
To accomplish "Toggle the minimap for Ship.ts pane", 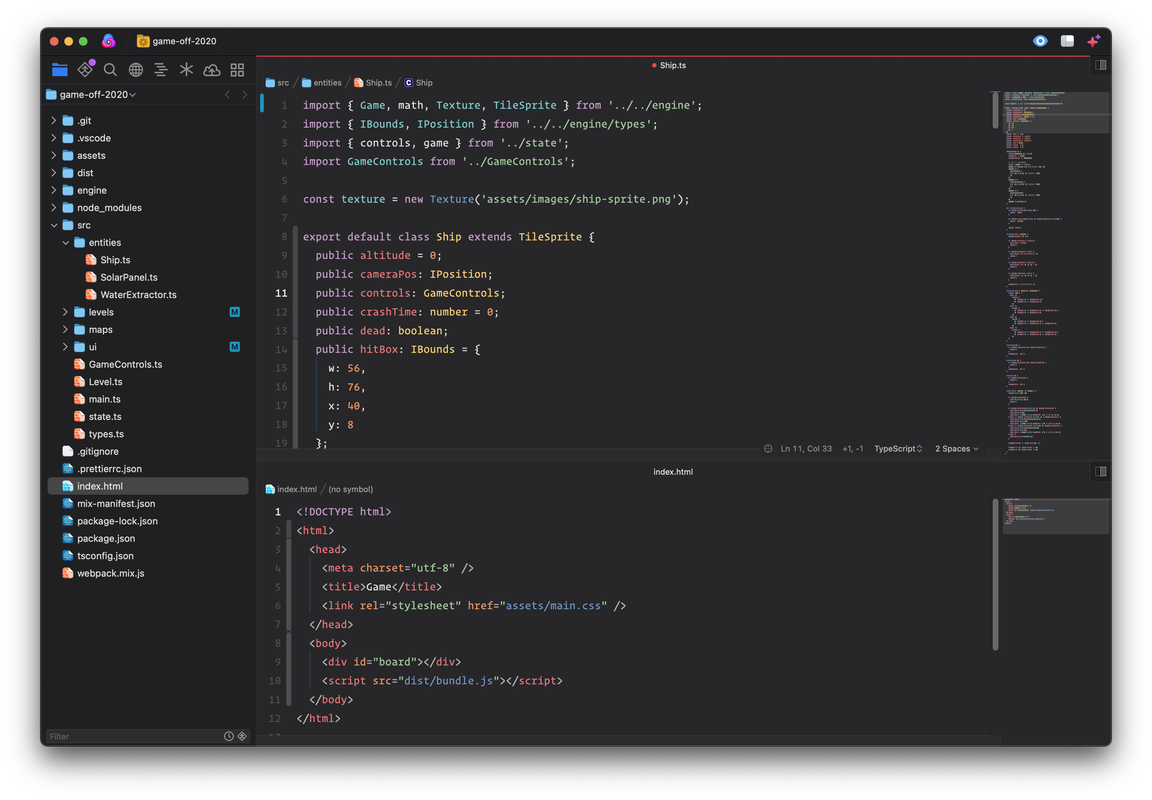I will click(1101, 65).
